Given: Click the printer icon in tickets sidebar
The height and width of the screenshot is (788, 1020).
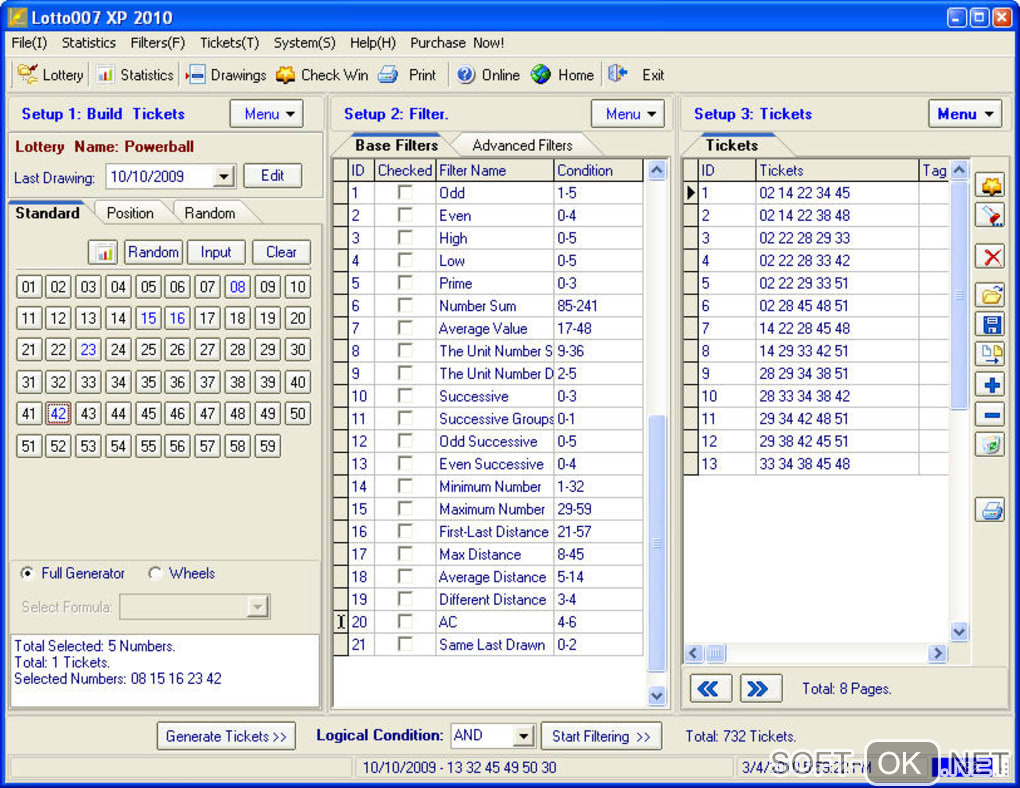Looking at the screenshot, I should [x=990, y=509].
